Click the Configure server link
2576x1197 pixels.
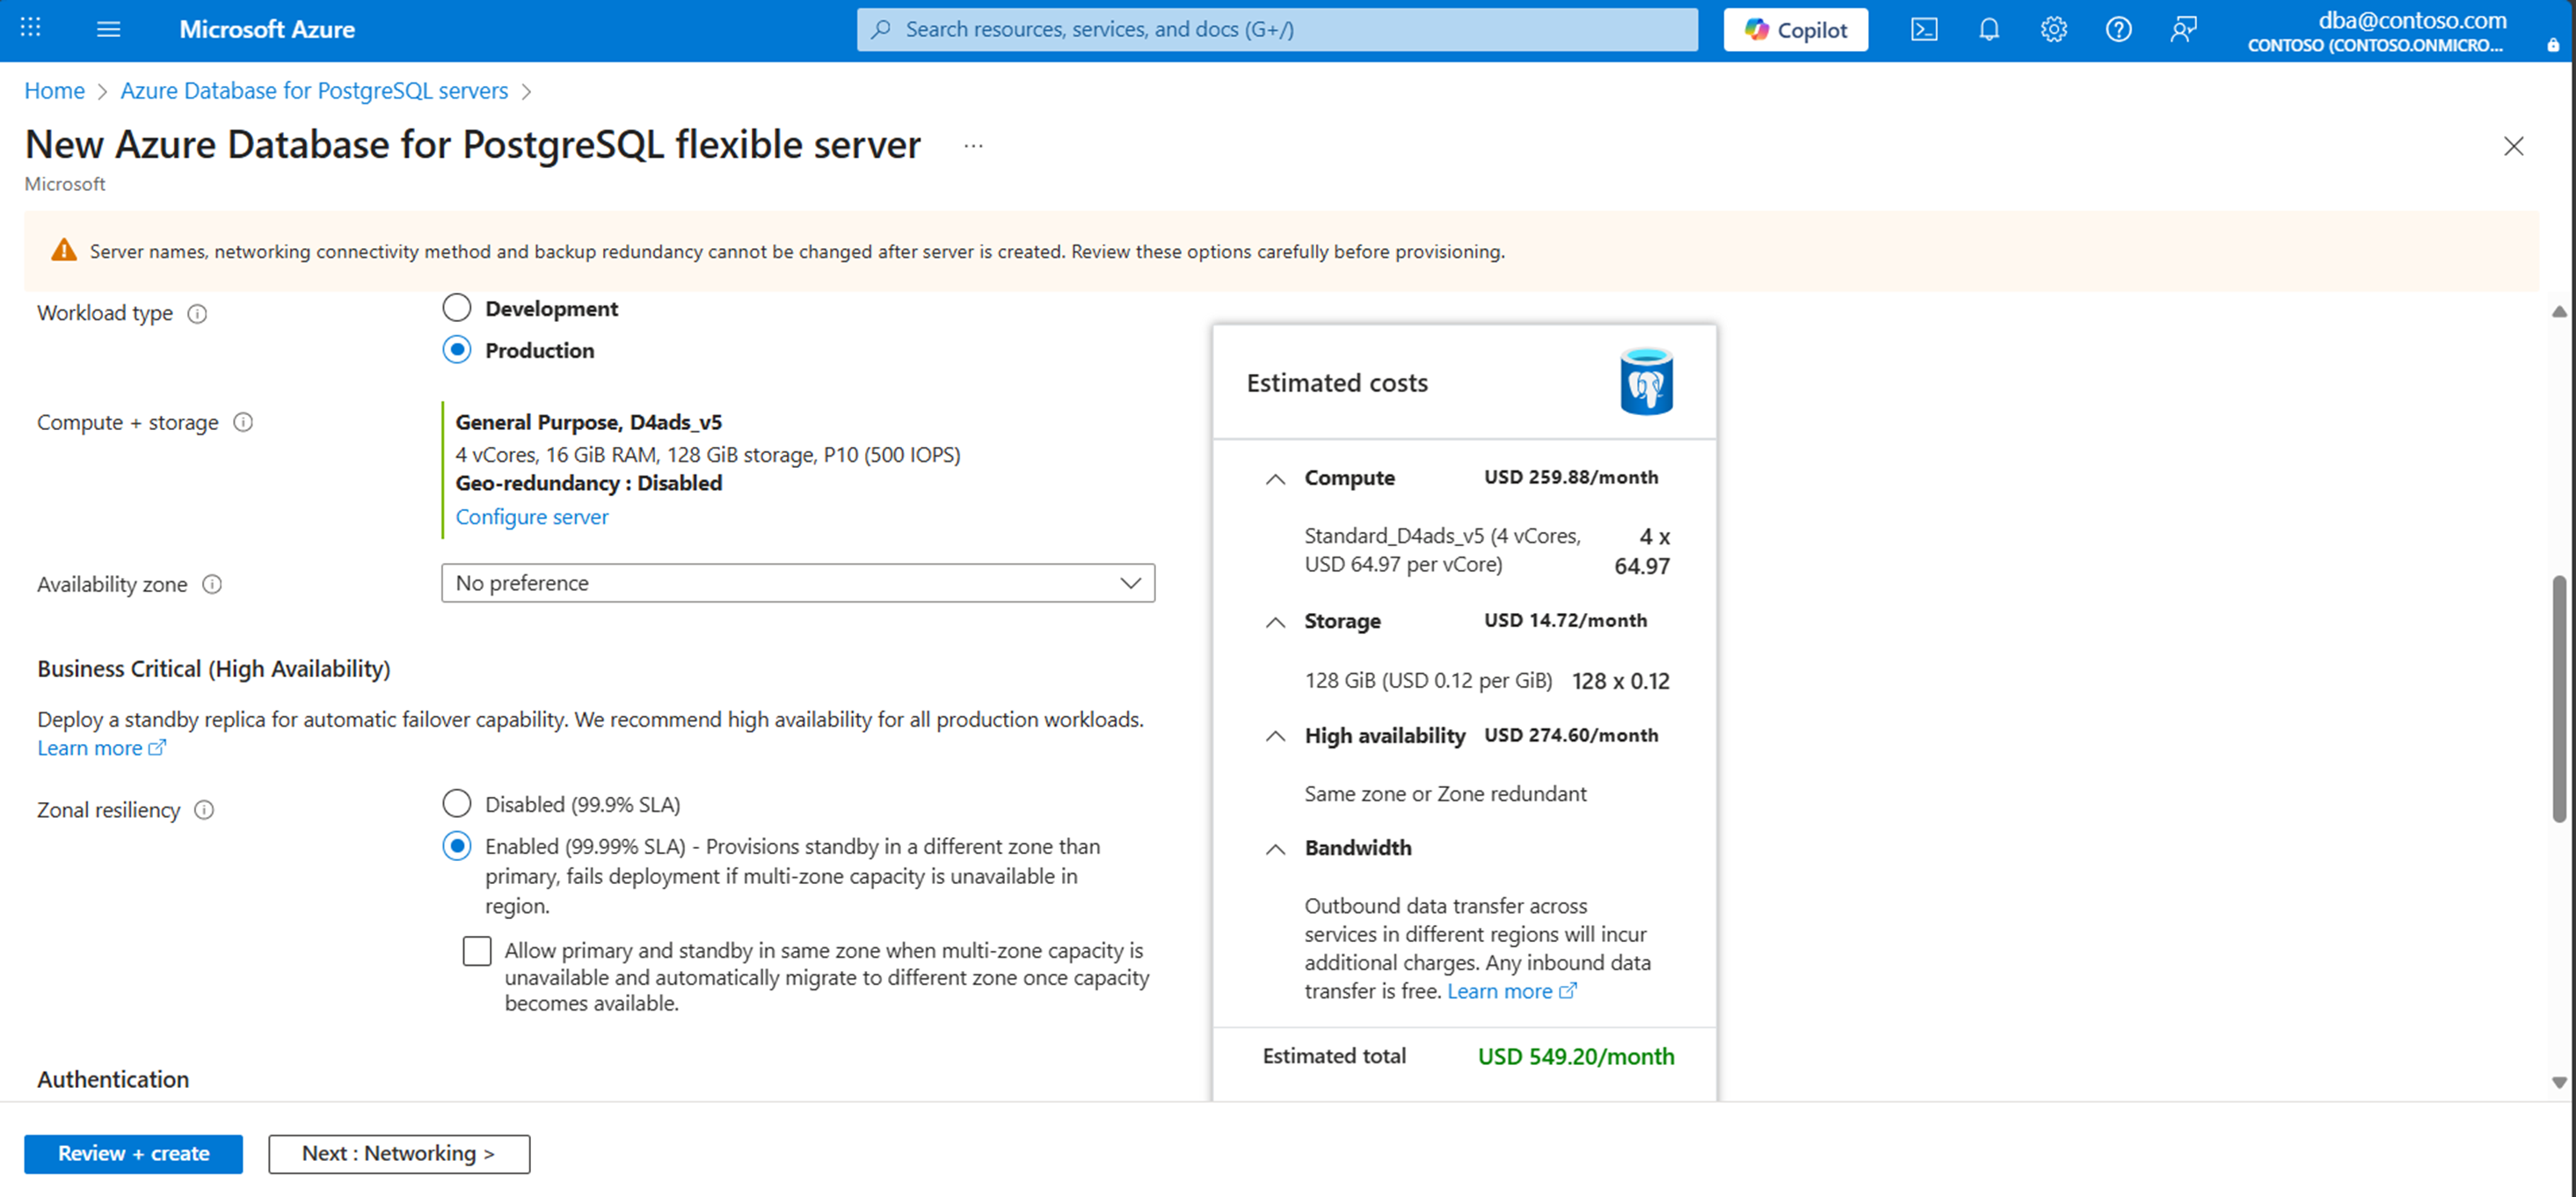[531, 517]
